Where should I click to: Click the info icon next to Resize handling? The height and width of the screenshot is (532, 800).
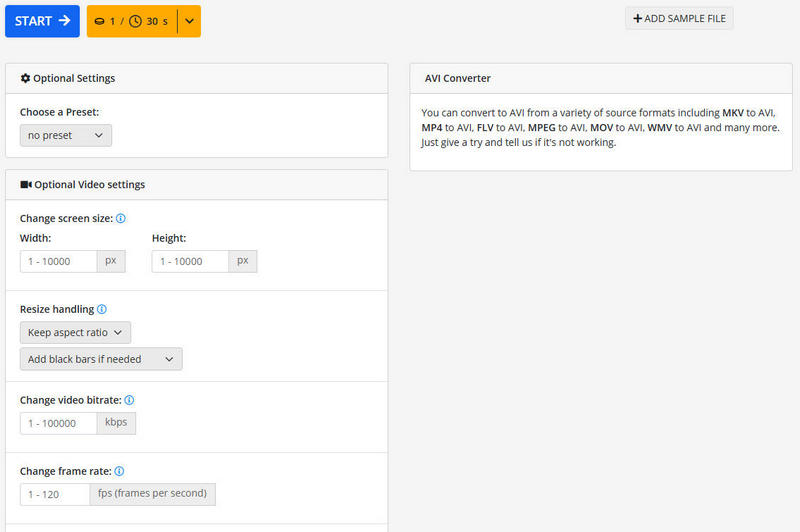102,310
